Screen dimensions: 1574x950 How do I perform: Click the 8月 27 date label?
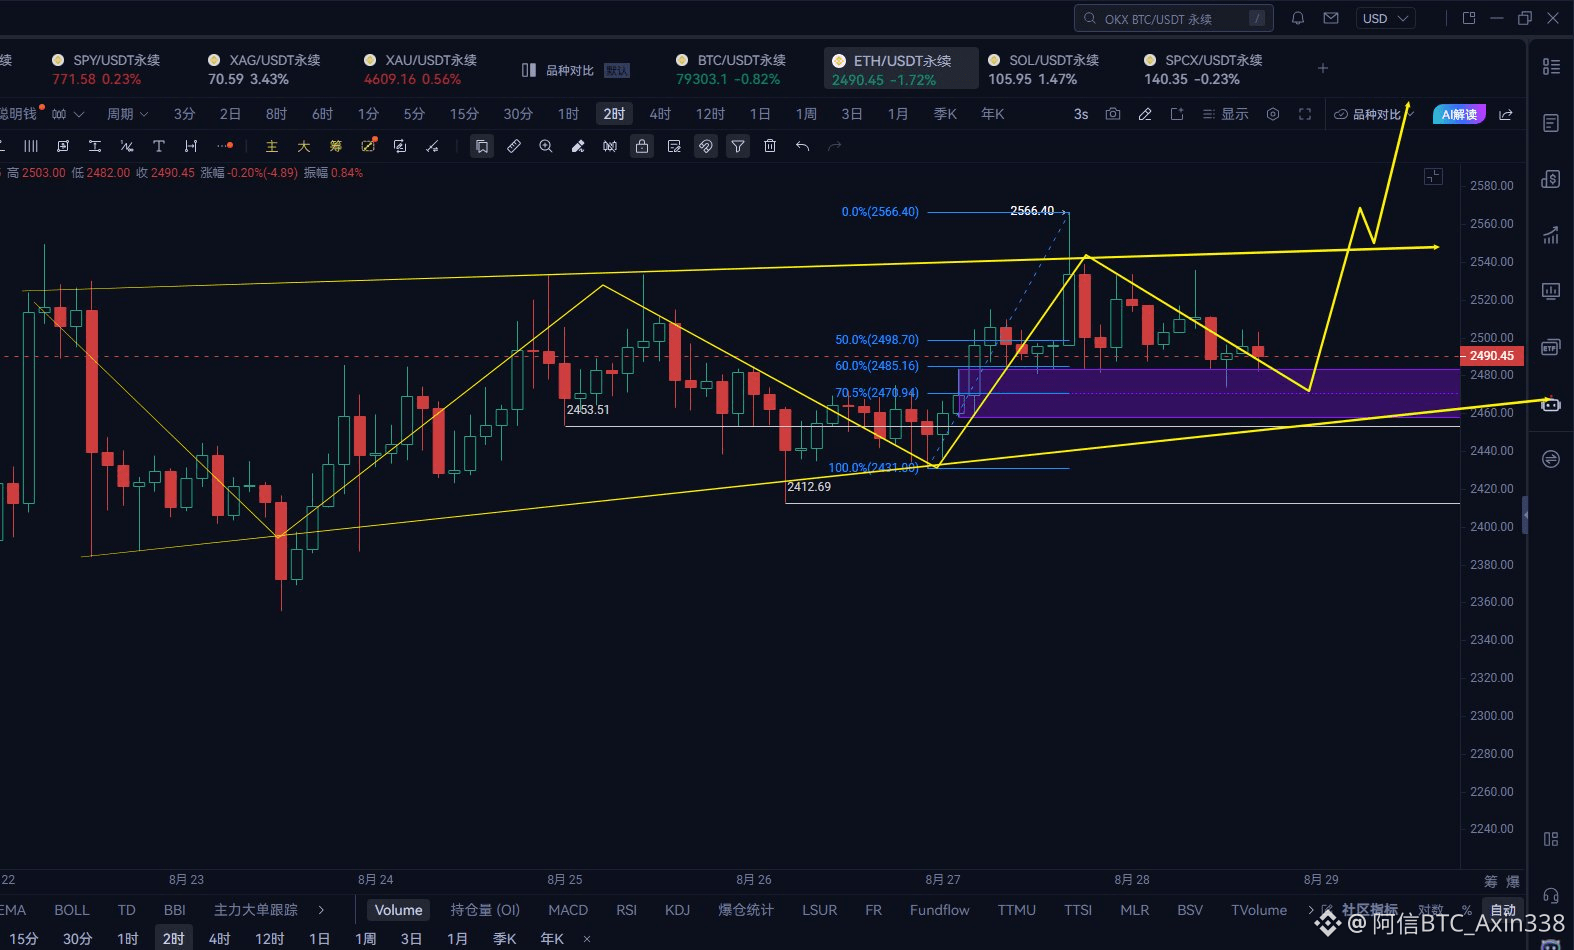(942, 880)
